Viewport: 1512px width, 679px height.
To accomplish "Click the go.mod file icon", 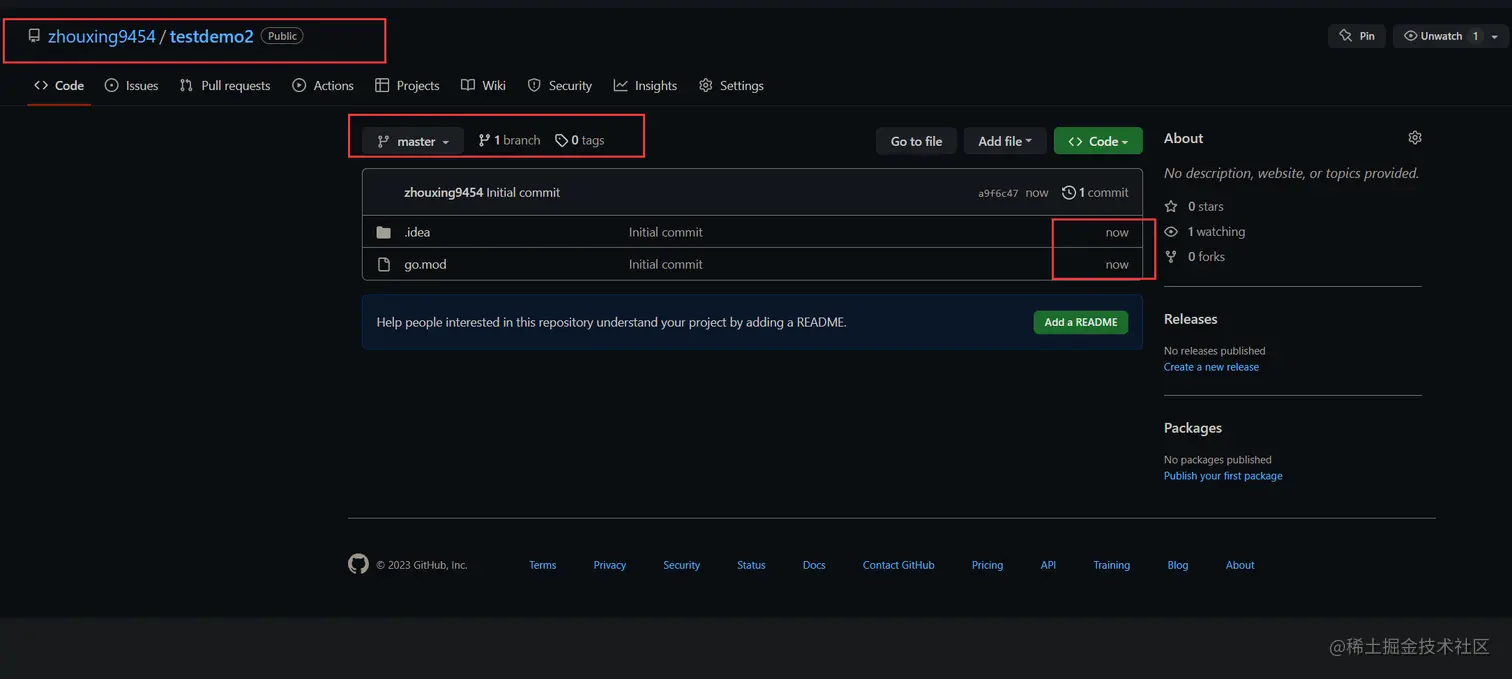I will tap(383, 265).
